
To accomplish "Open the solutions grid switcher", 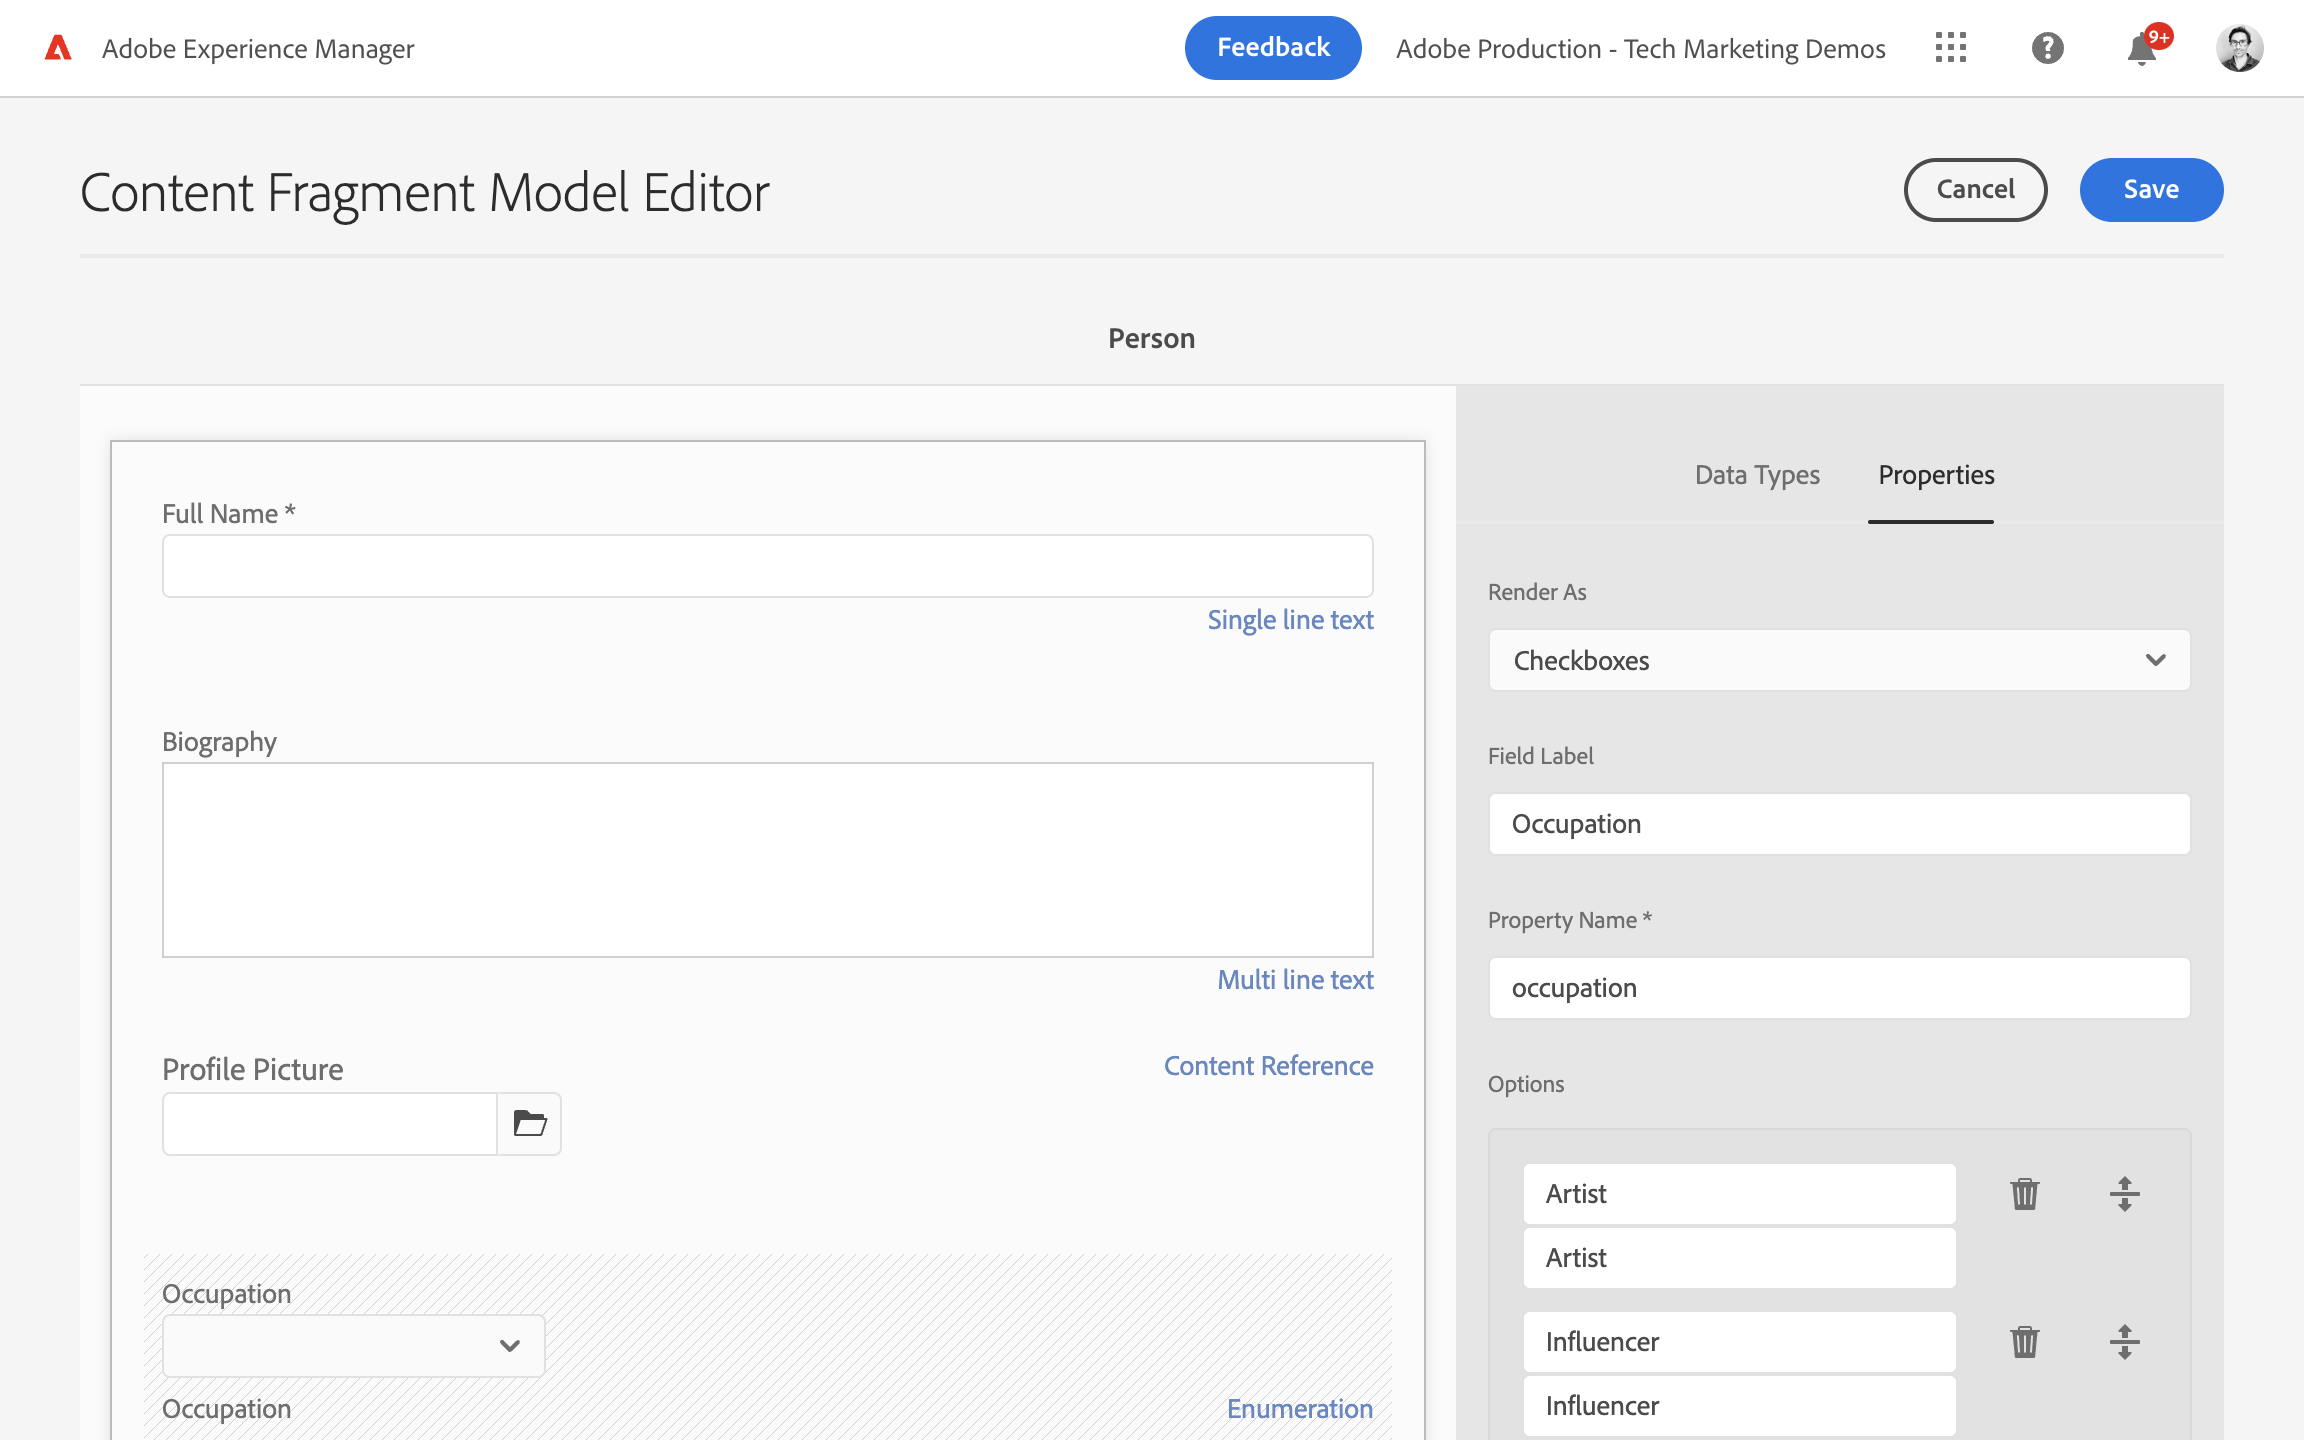I will 1950,48.
